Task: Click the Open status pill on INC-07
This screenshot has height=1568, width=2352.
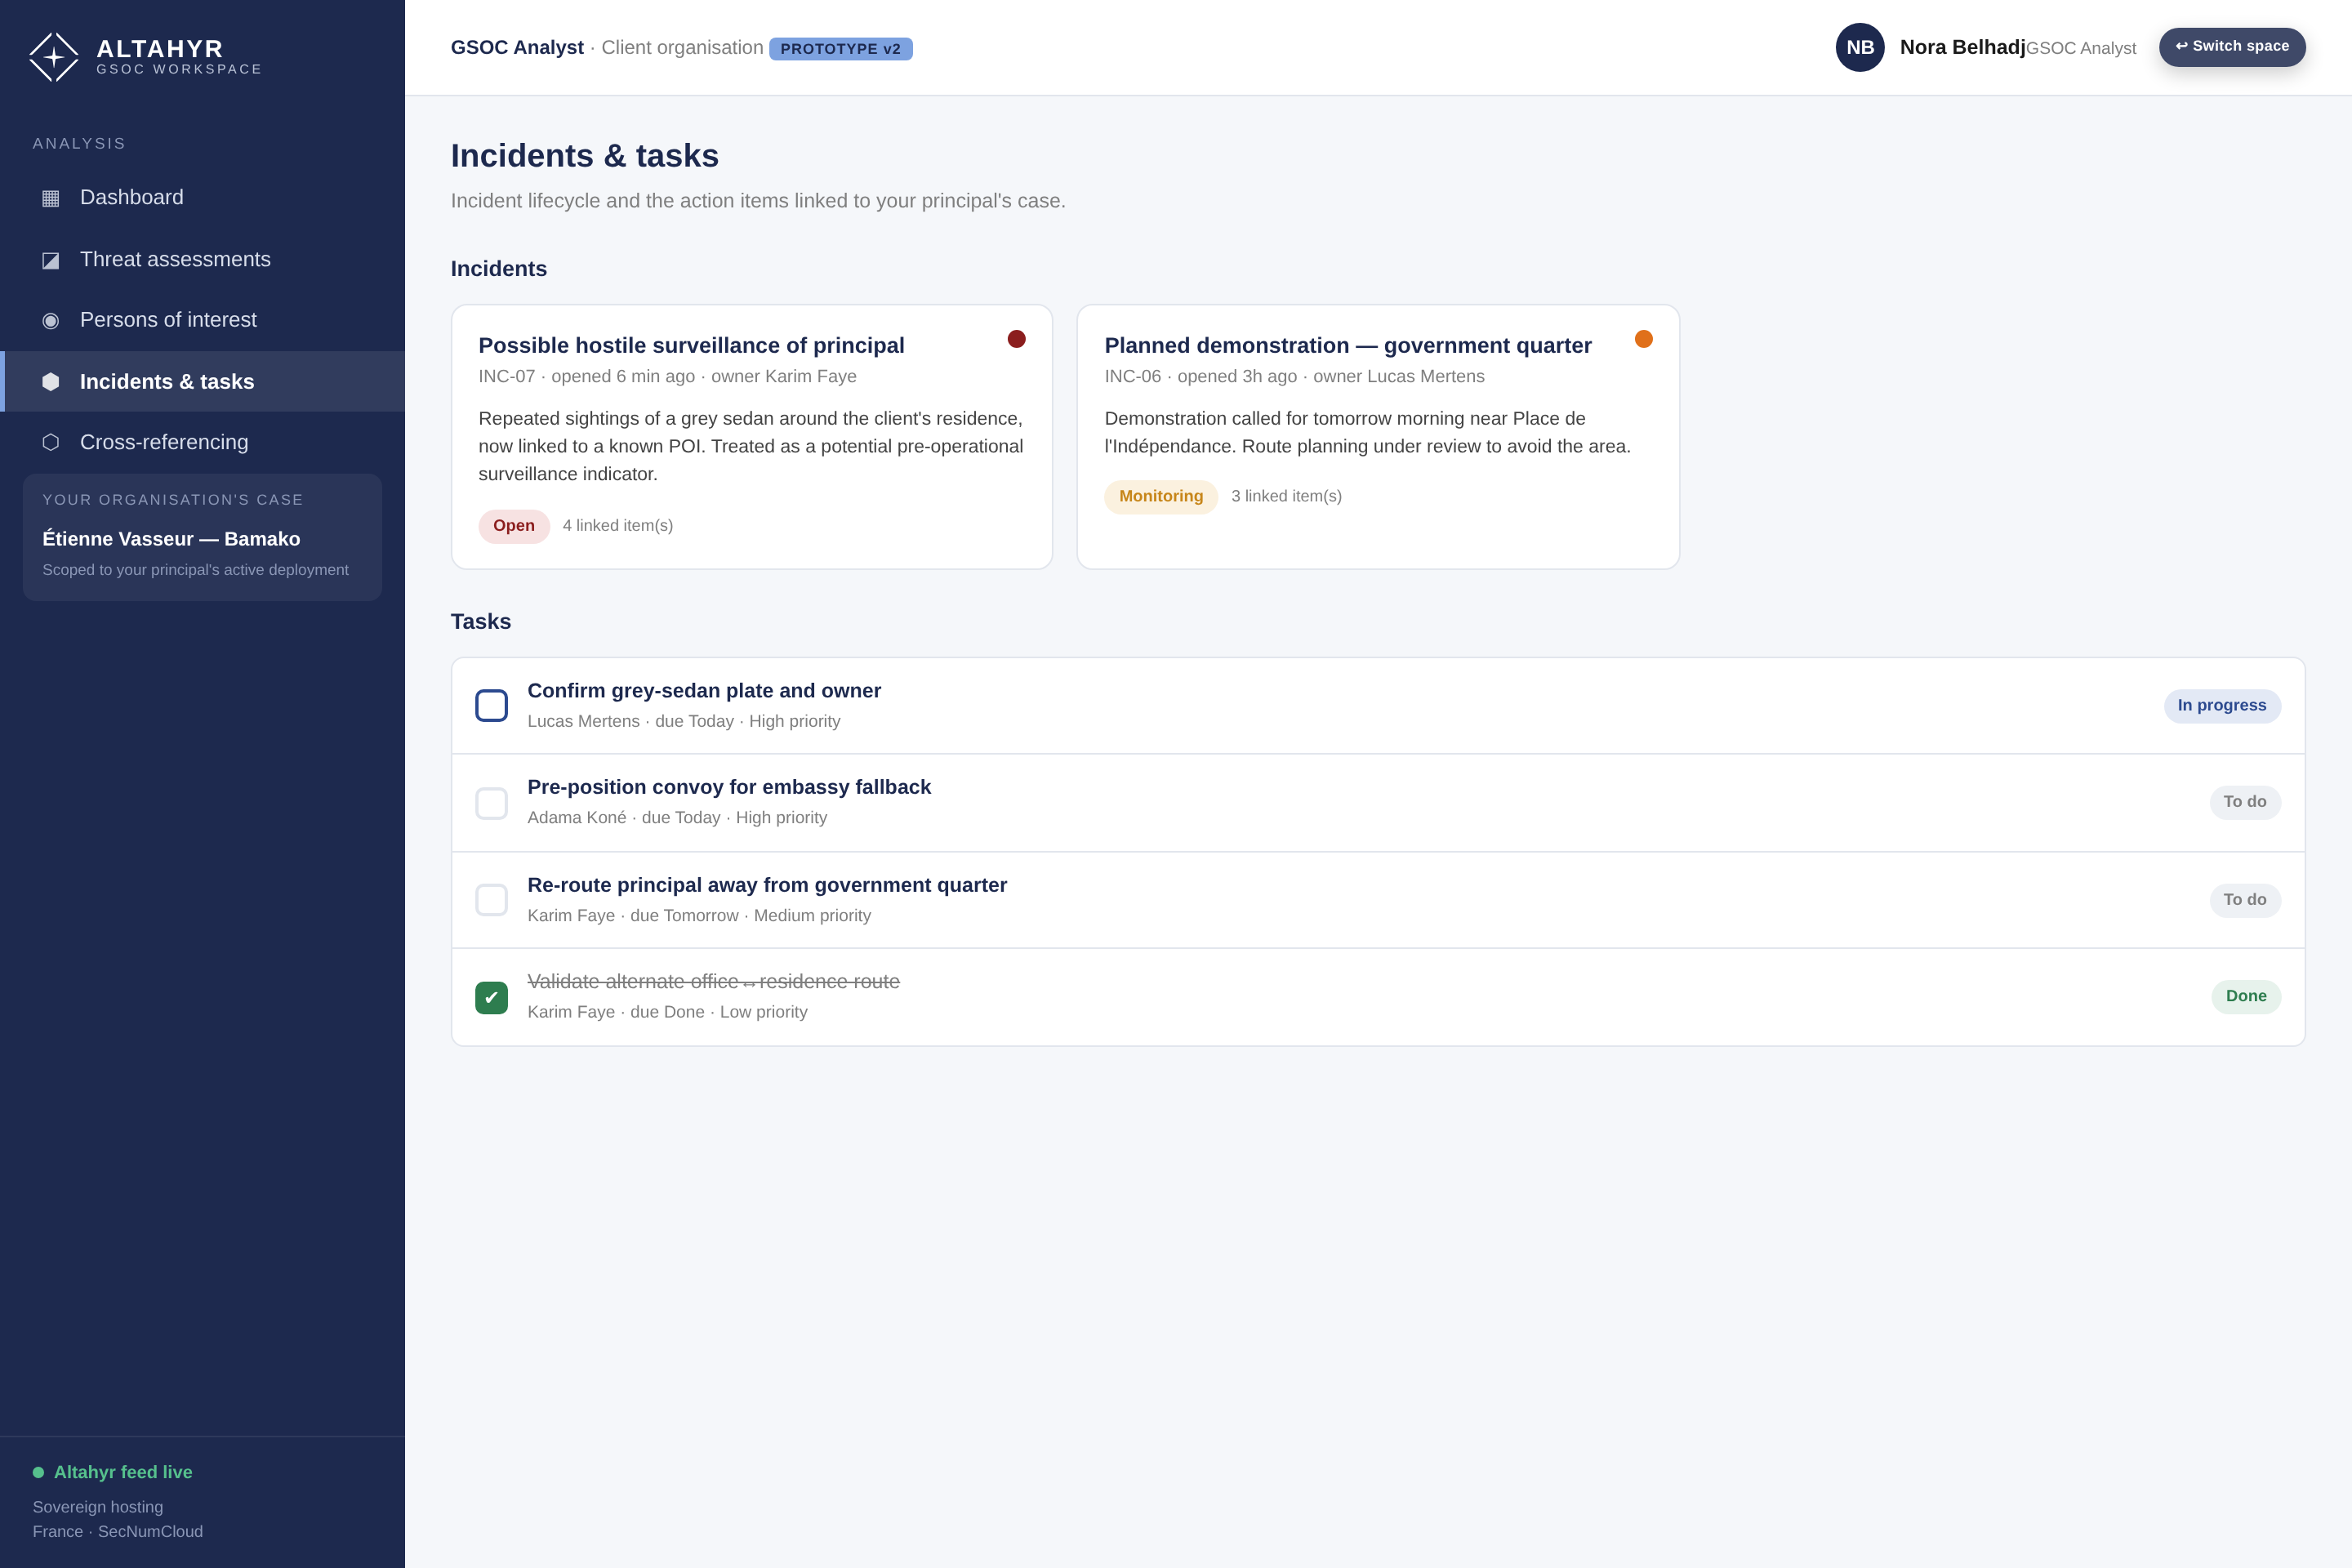Action: (x=514, y=526)
